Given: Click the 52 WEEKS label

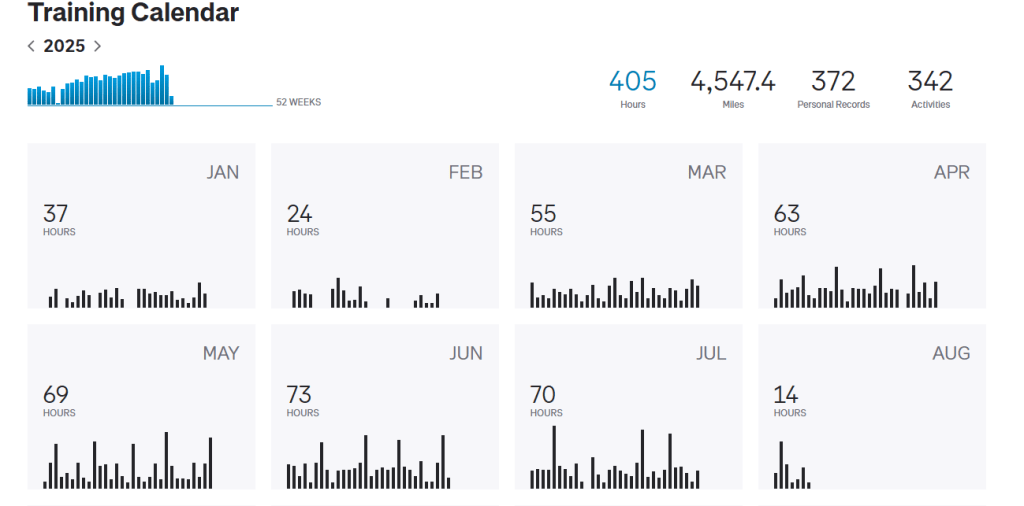Looking at the screenshot, I should coord(298,102).
